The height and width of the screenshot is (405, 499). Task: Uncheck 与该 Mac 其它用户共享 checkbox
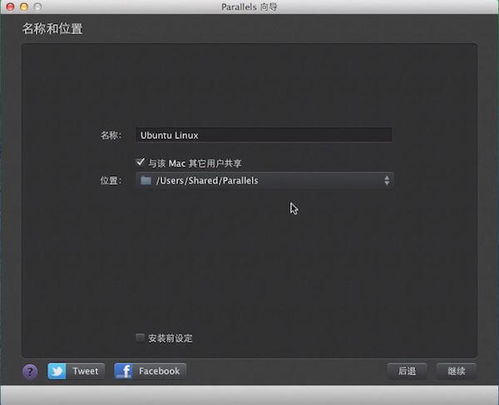pos(140,162)
